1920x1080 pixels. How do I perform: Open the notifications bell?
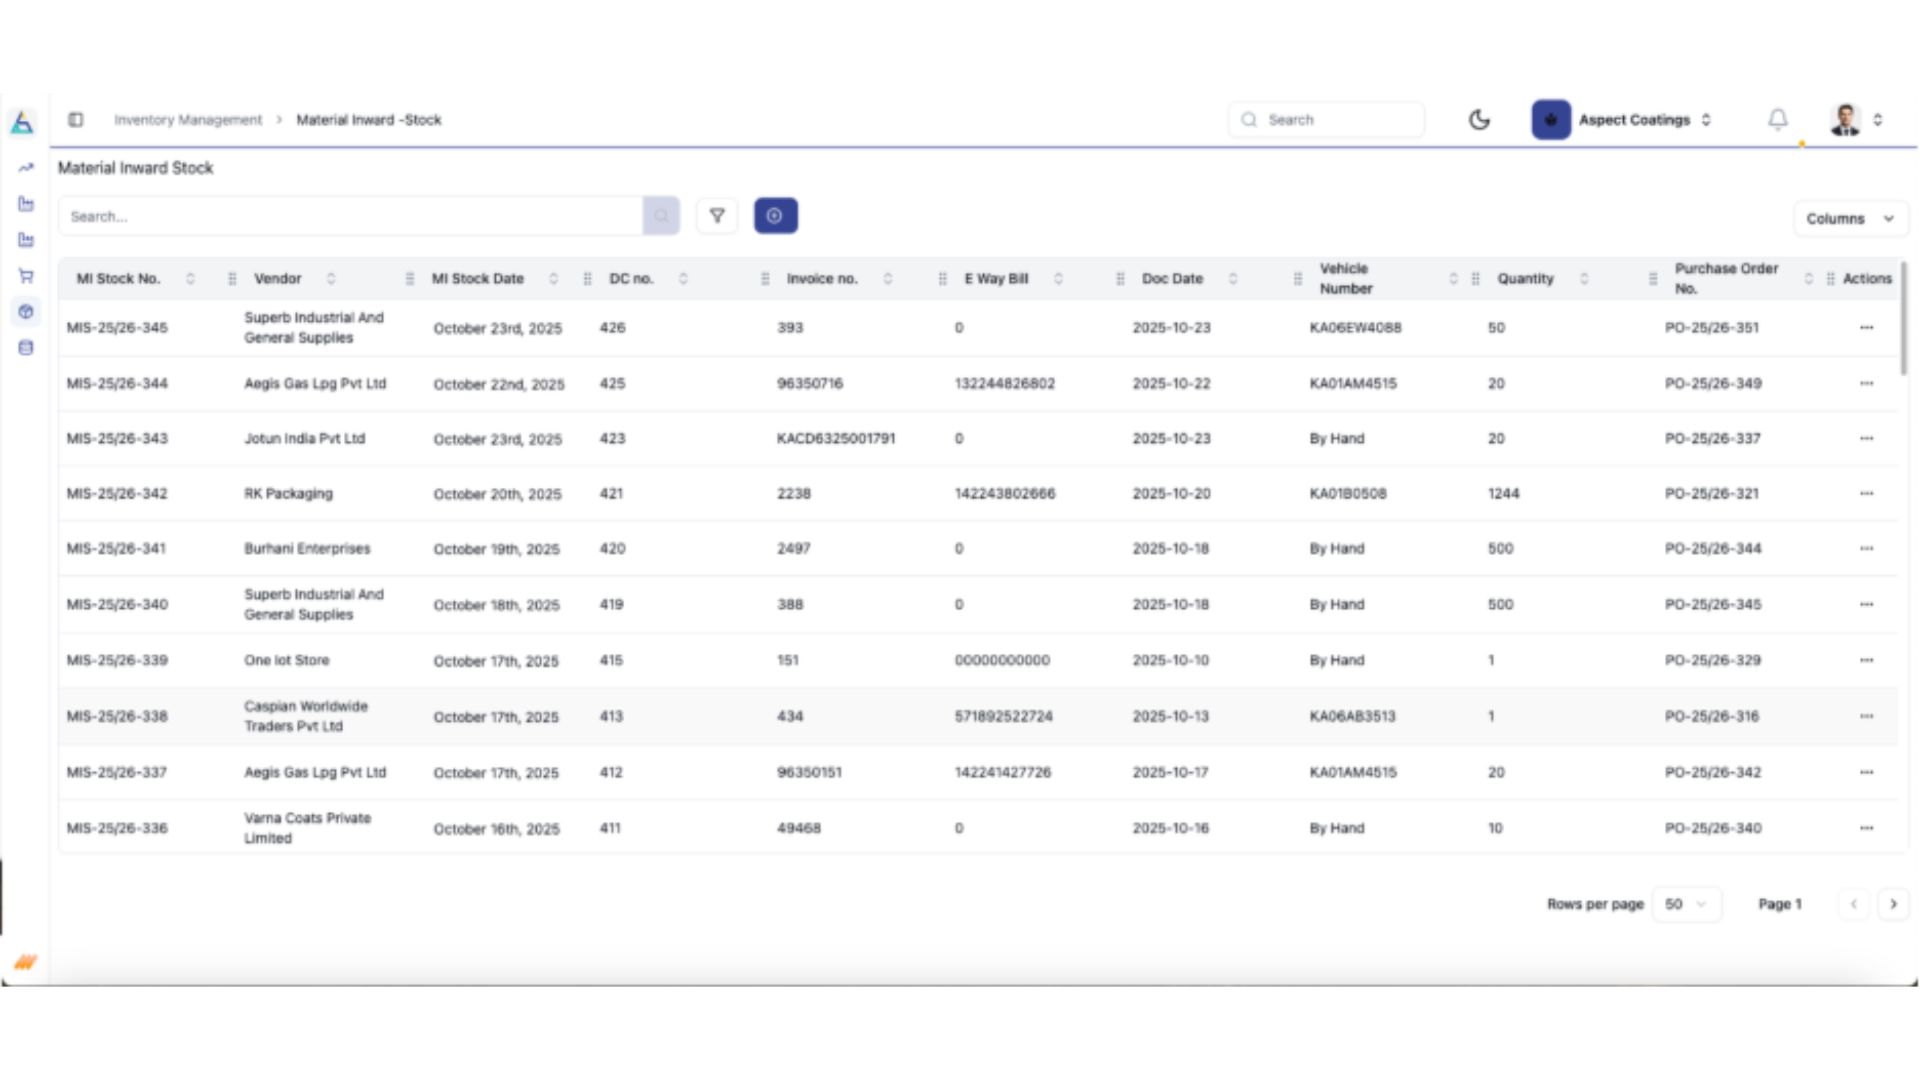[1778, 120]
